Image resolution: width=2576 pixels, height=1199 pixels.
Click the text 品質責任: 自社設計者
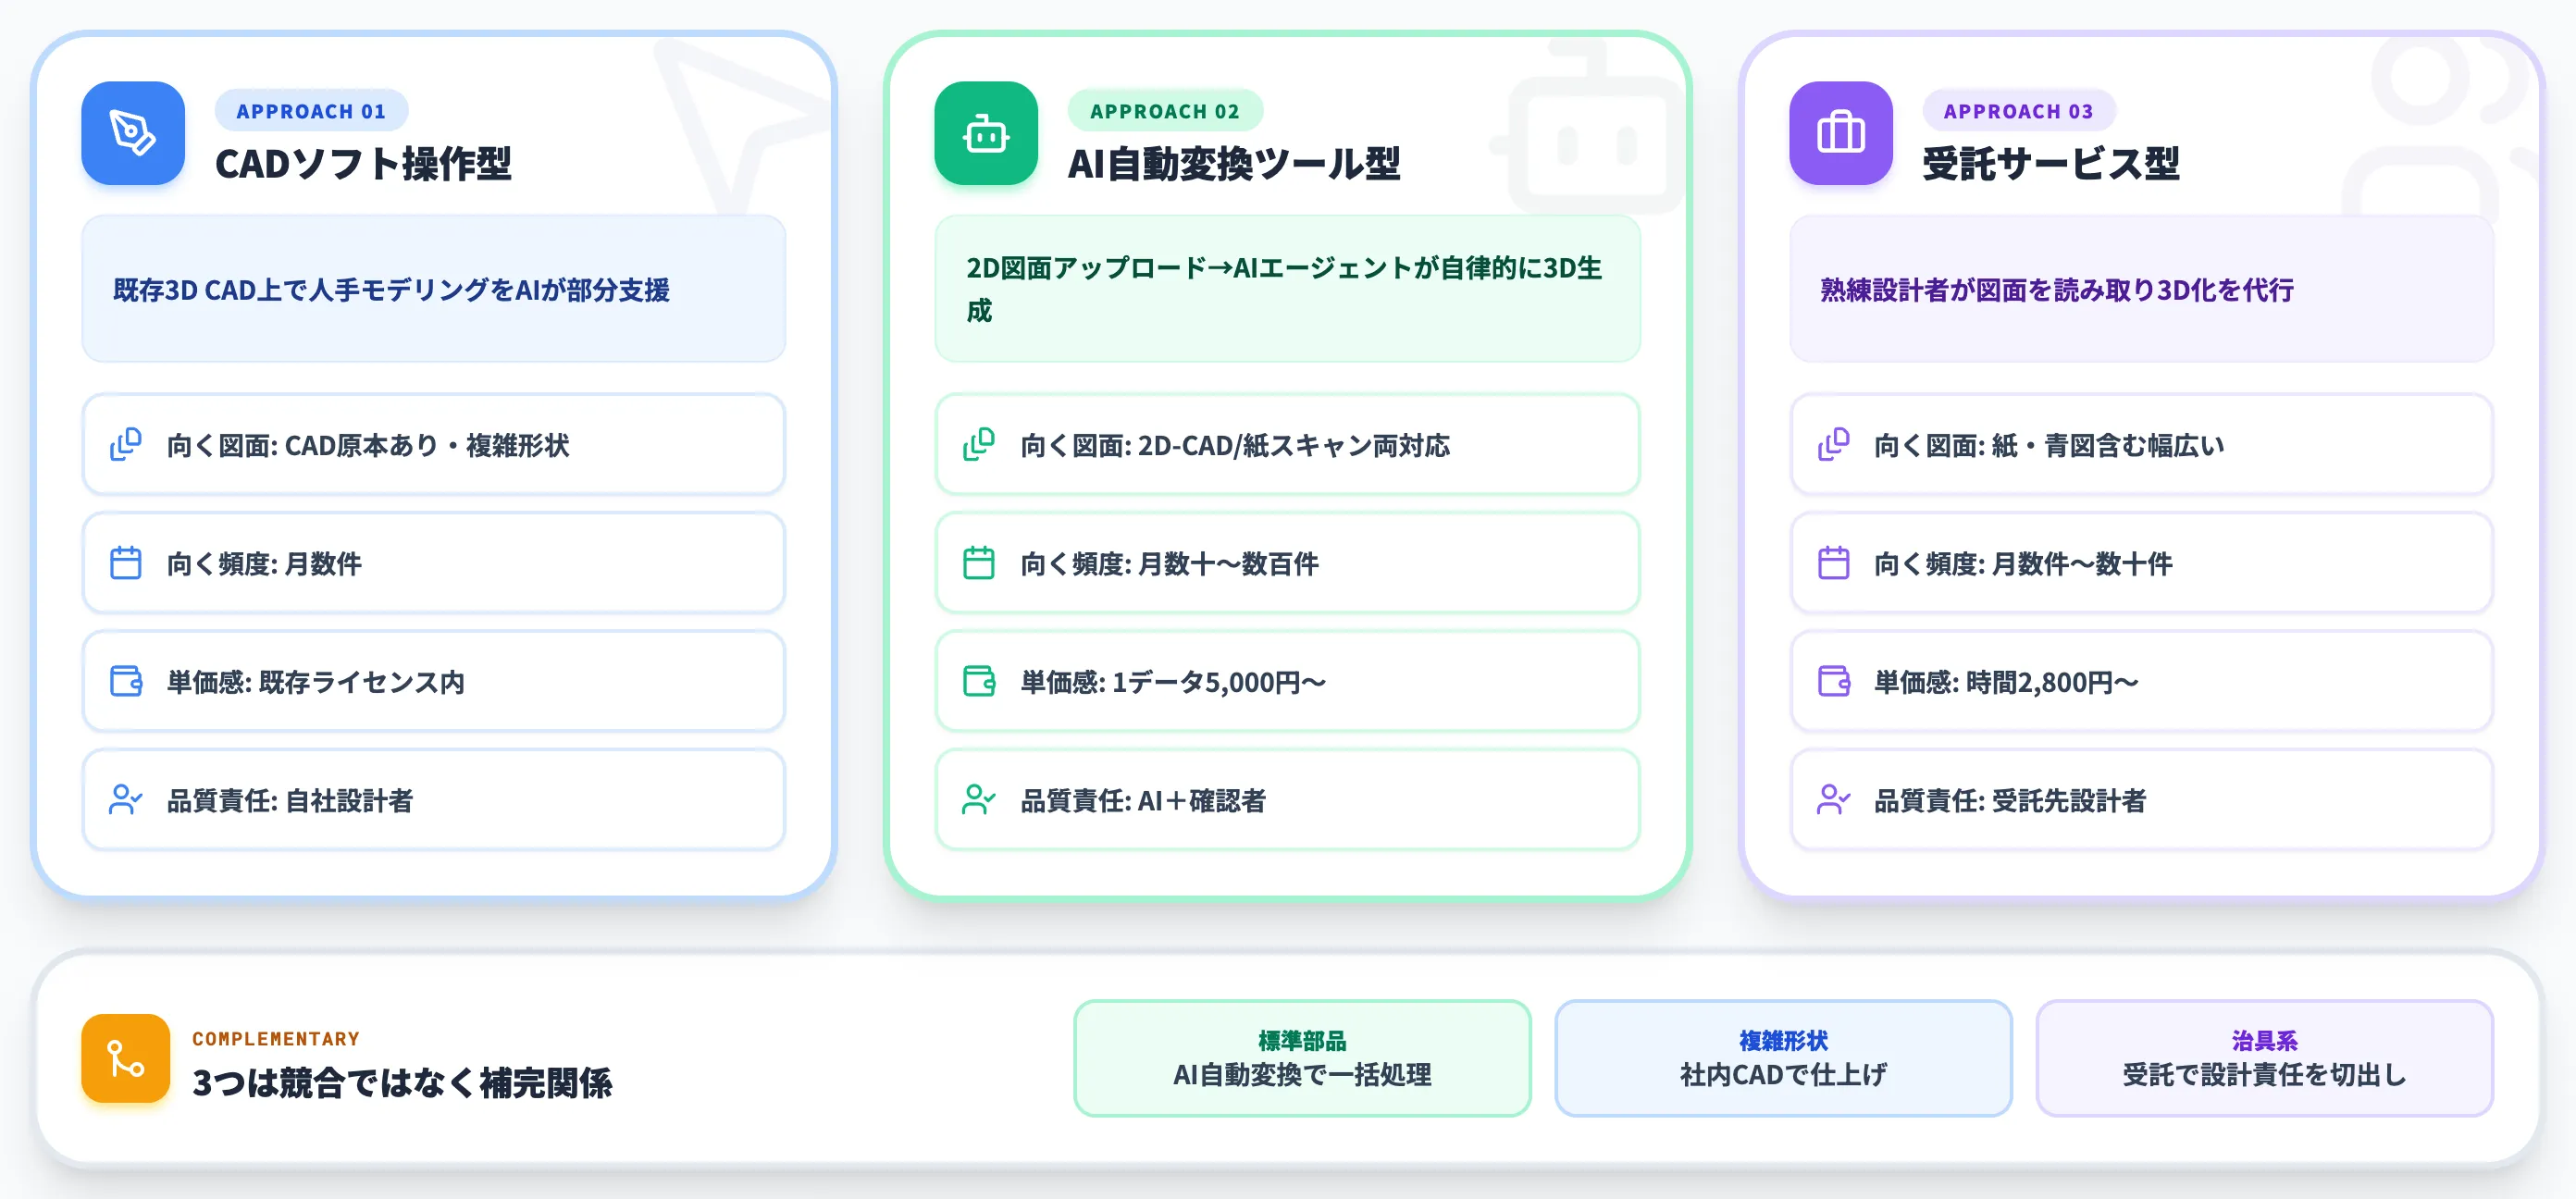pyautogui.click(x=290, y=801)
